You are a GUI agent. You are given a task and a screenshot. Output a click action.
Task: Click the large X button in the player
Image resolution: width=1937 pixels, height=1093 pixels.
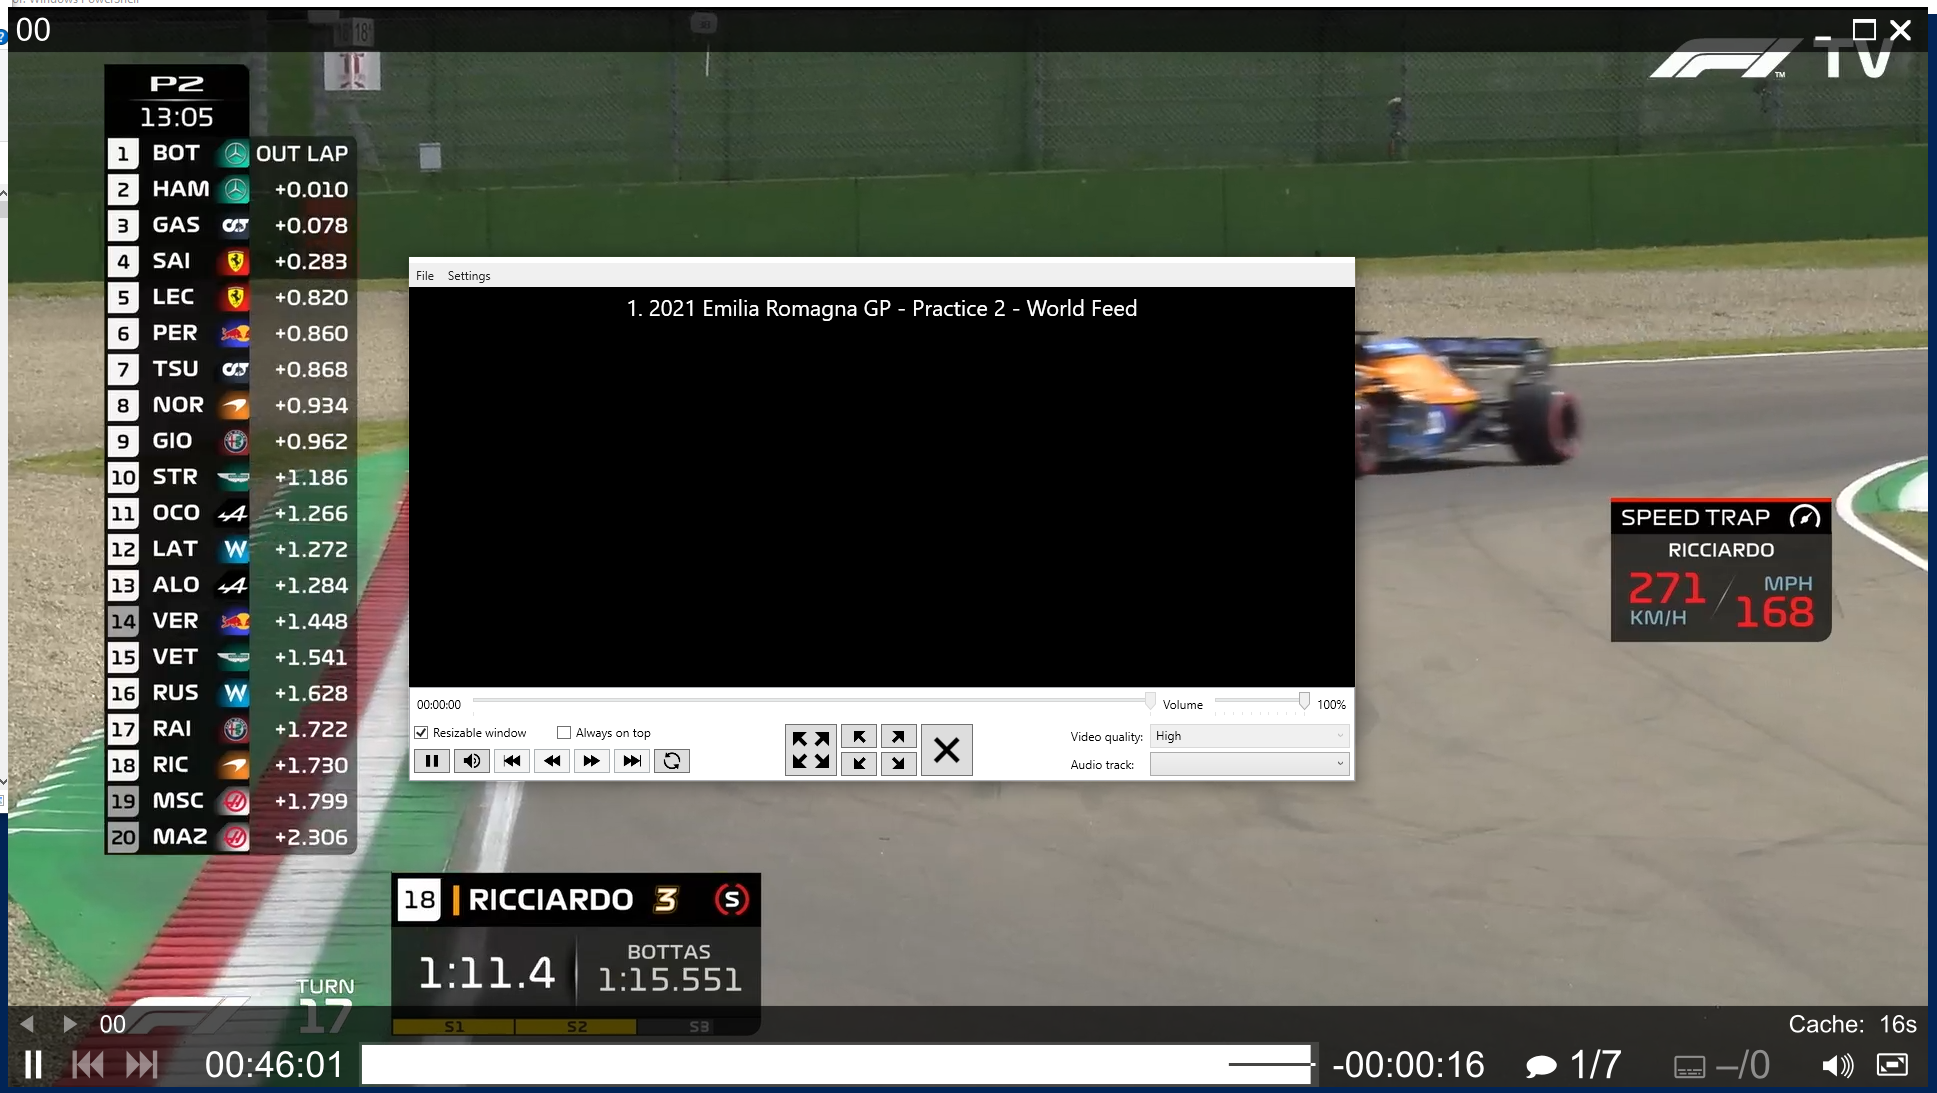coord(946,749)
